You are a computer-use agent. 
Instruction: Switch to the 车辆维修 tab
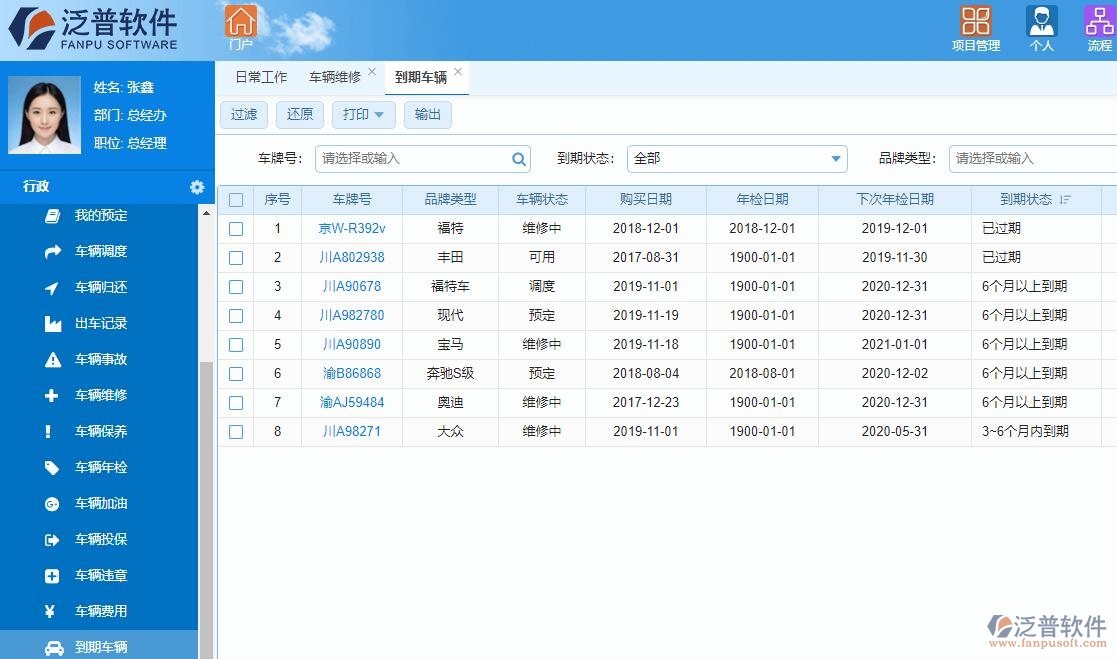(337, 76)
